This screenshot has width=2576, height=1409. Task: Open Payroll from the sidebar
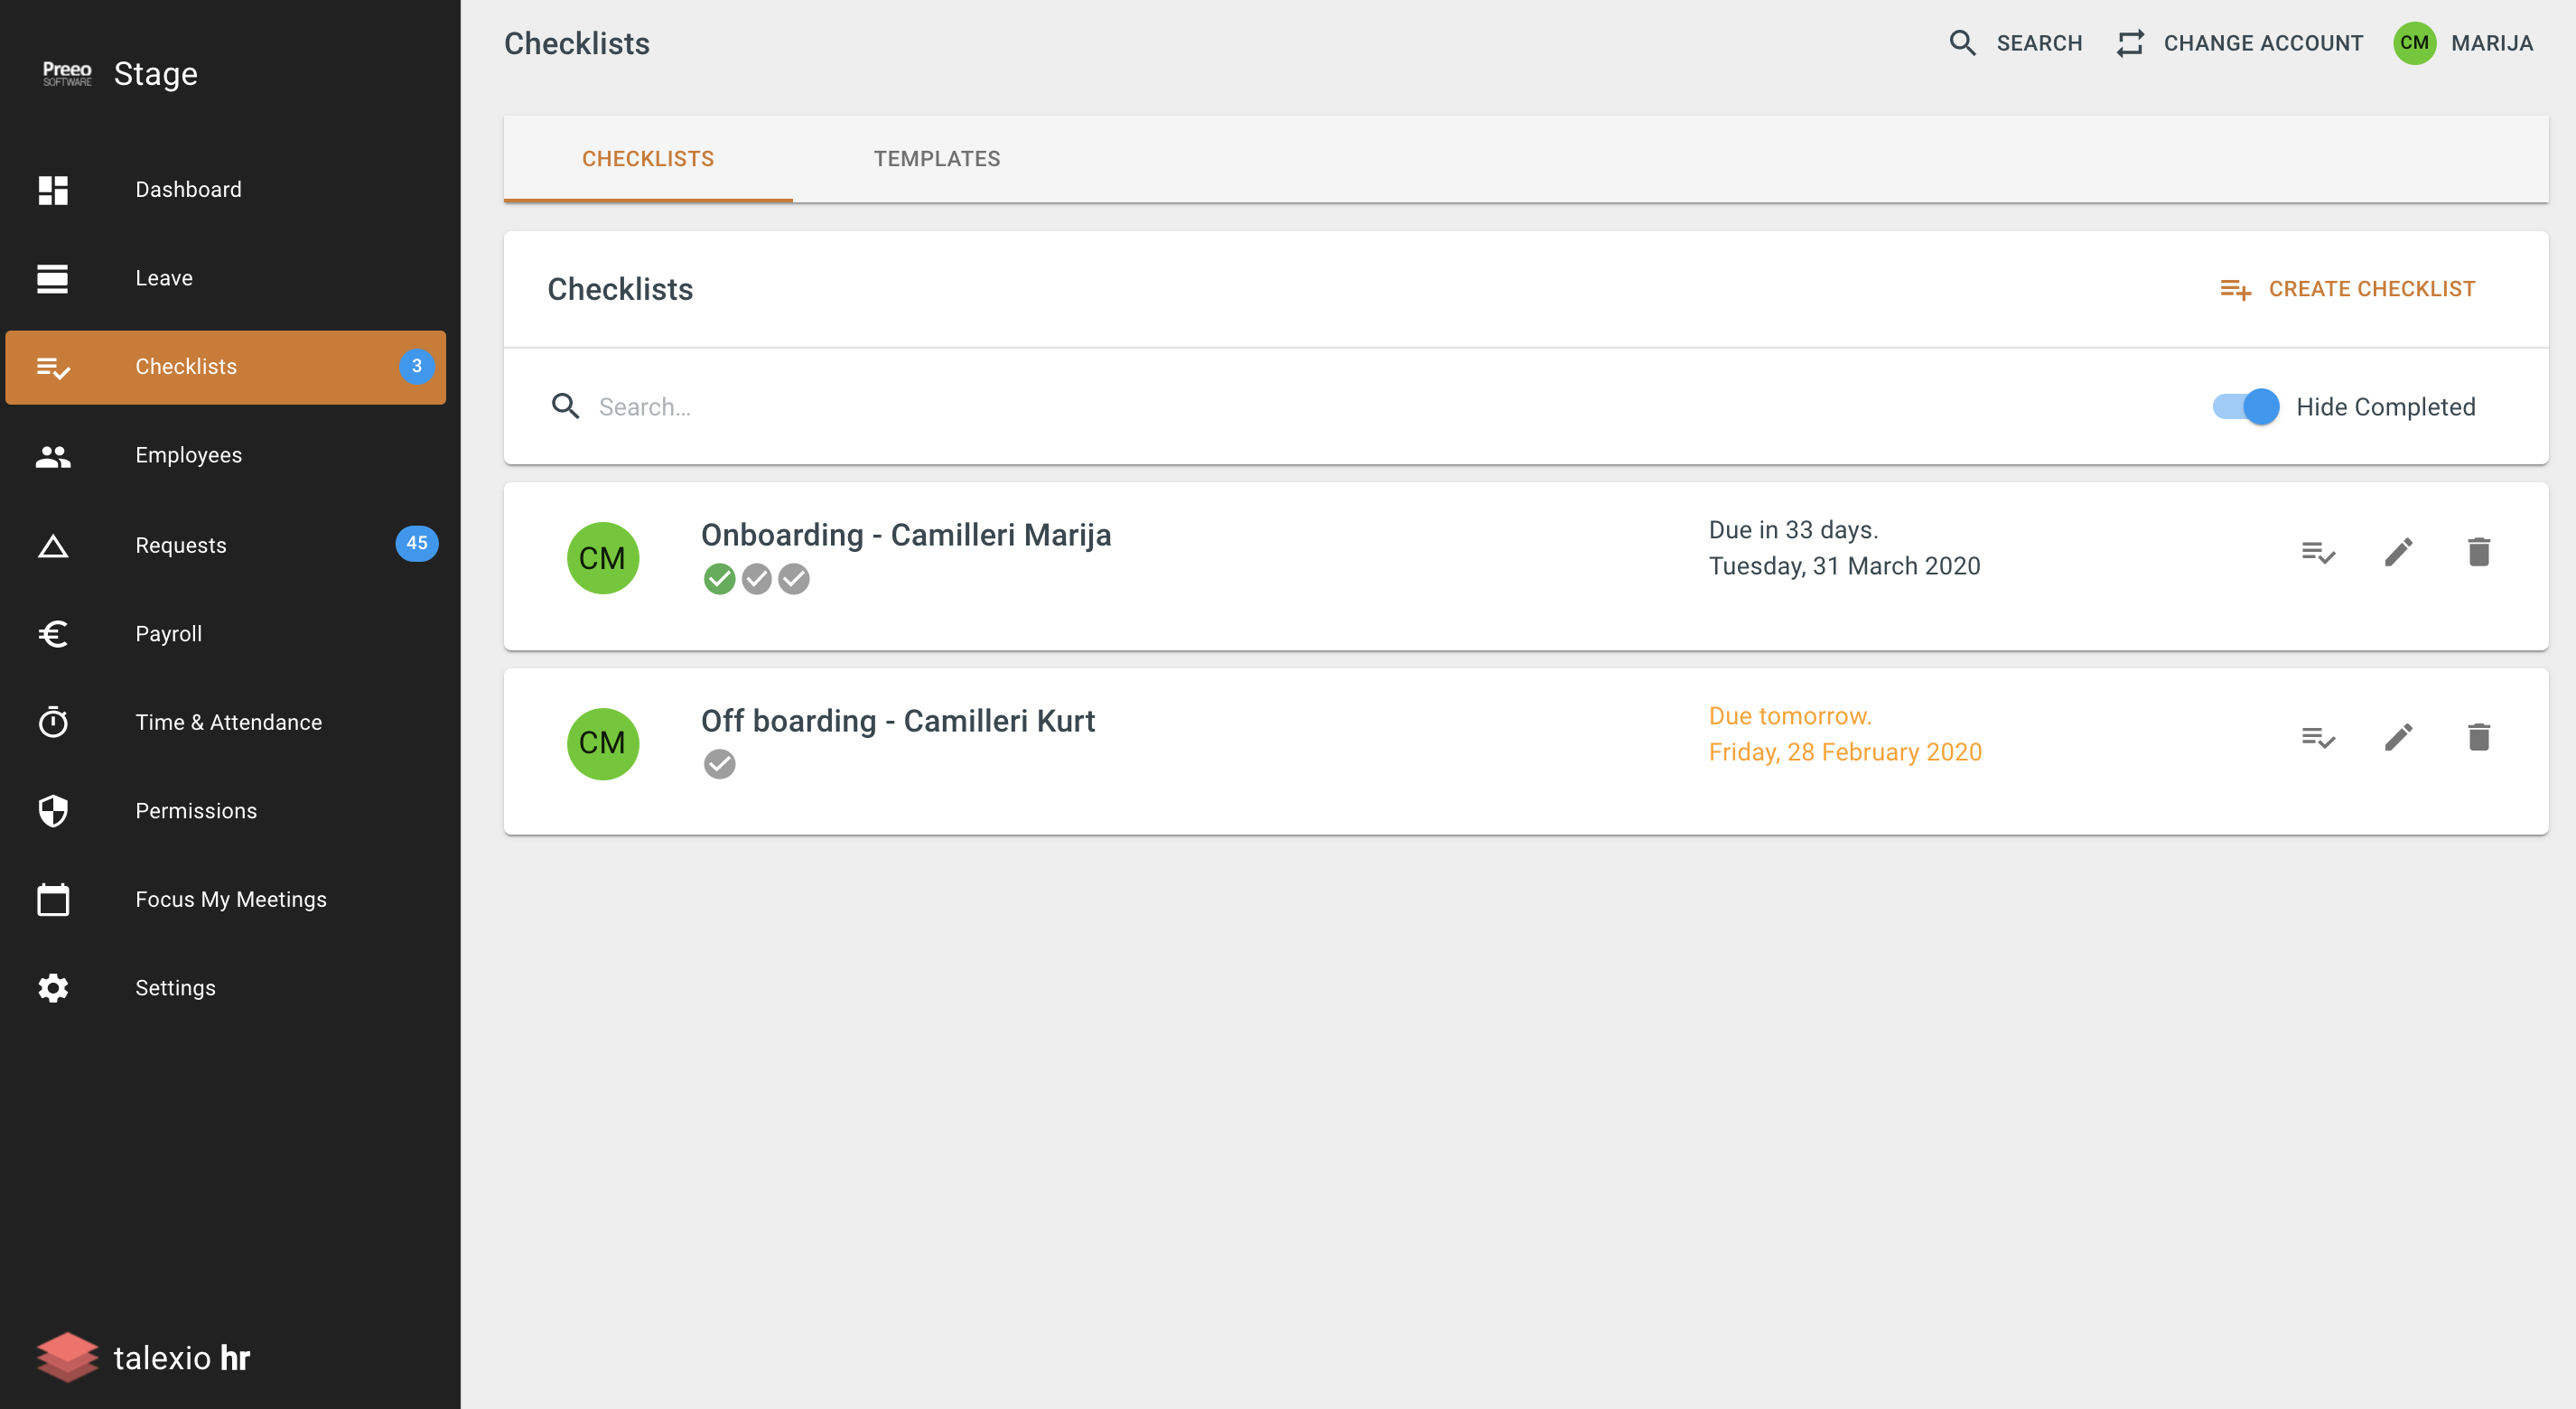(226, 634)
